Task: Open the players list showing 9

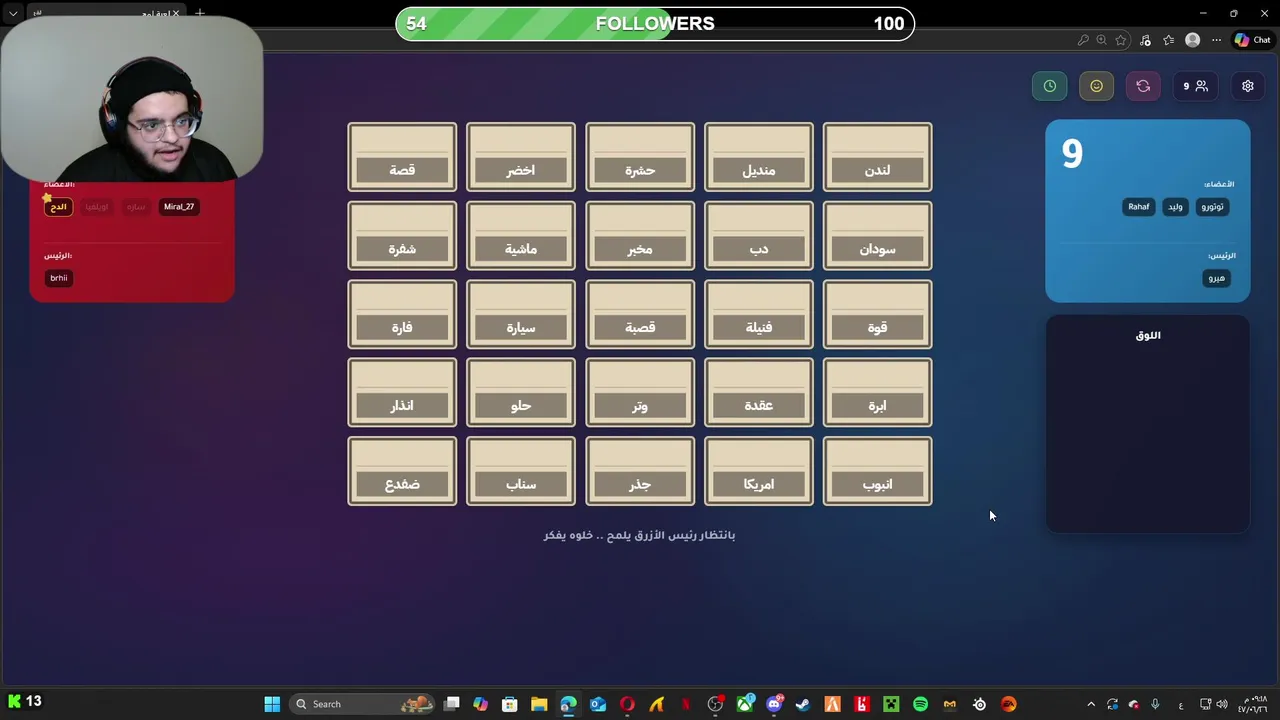Action: click(1195, 86)
